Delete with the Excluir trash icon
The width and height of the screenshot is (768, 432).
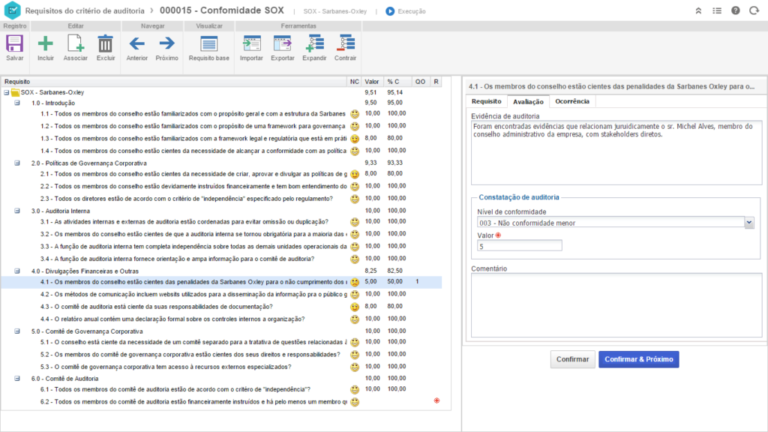[105, 43]
